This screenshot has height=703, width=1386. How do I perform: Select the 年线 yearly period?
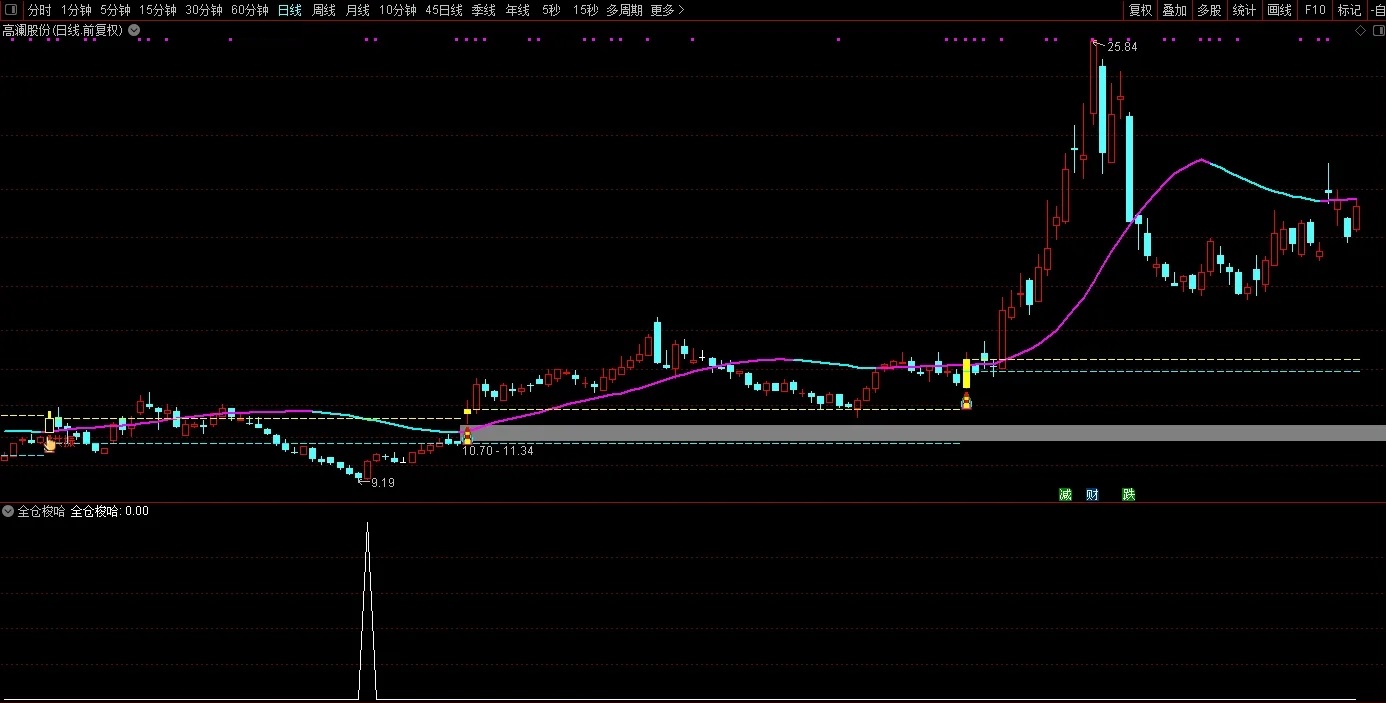pos(517,10)
